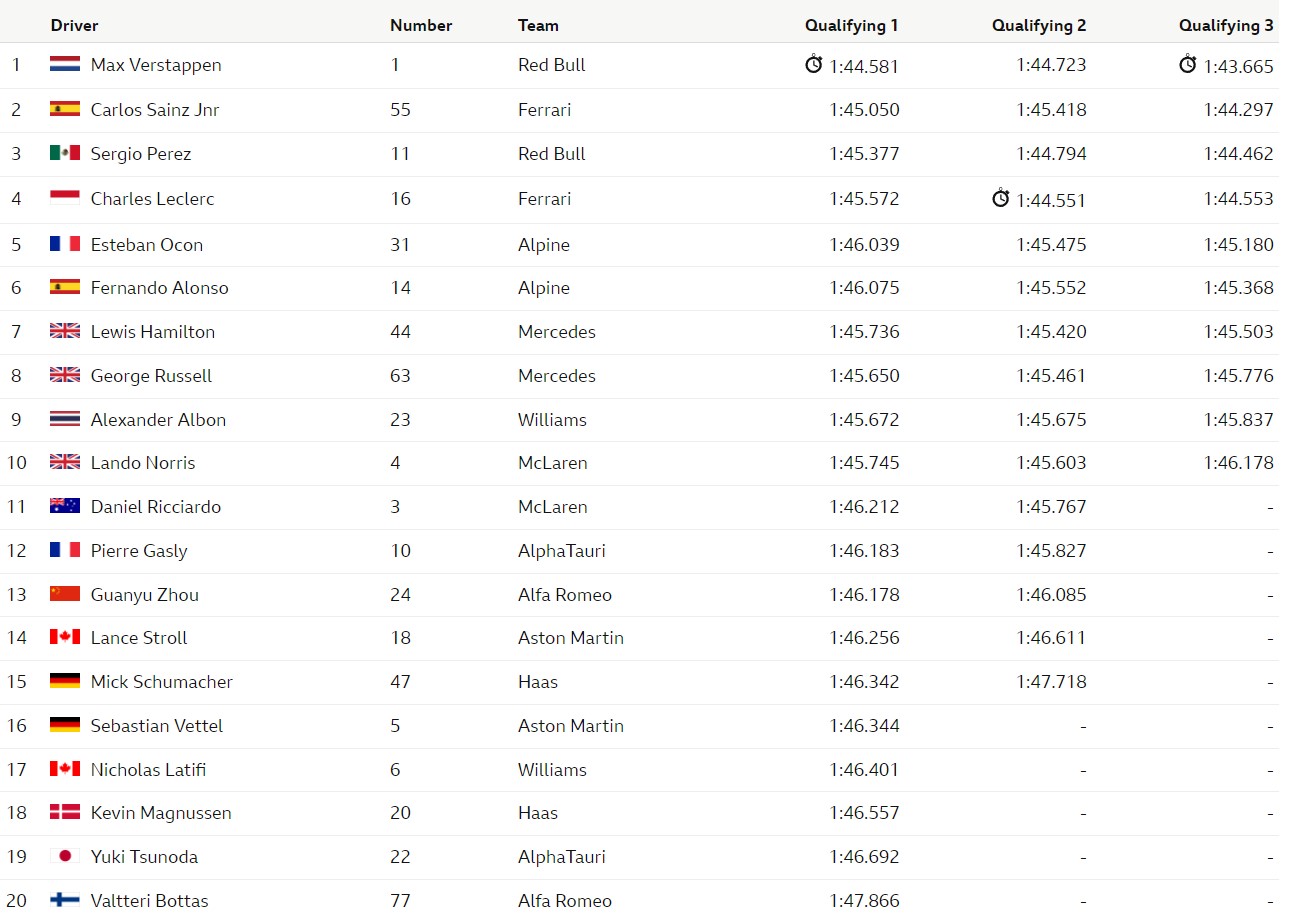Click the stopwatch icon beside Verstappen's Qualifying 3 time
The width and height of the screenshot is (1296, 920).
click(x=1188, y=65)
